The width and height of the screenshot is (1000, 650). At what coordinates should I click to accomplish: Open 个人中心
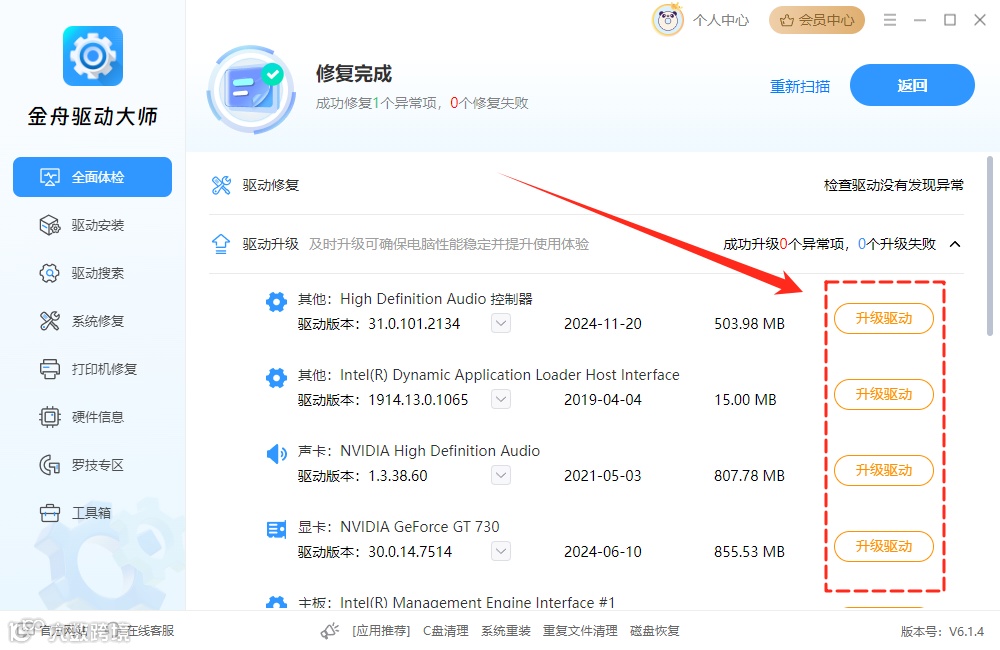[x=721, y=20]
